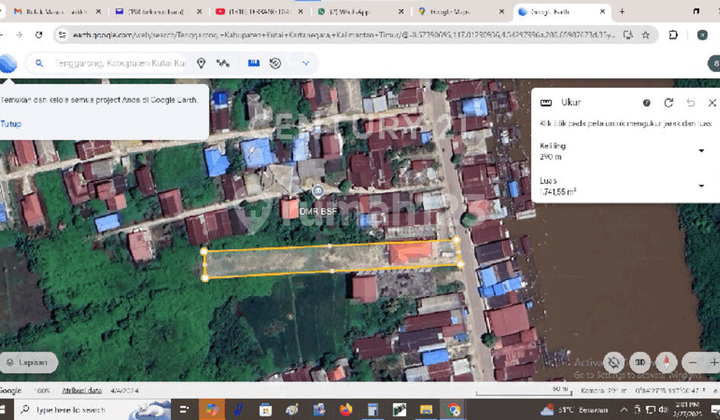This screenshot has width=720, height=420.
Task: Open help in the Ukur panel
Action: coord(647,103)
